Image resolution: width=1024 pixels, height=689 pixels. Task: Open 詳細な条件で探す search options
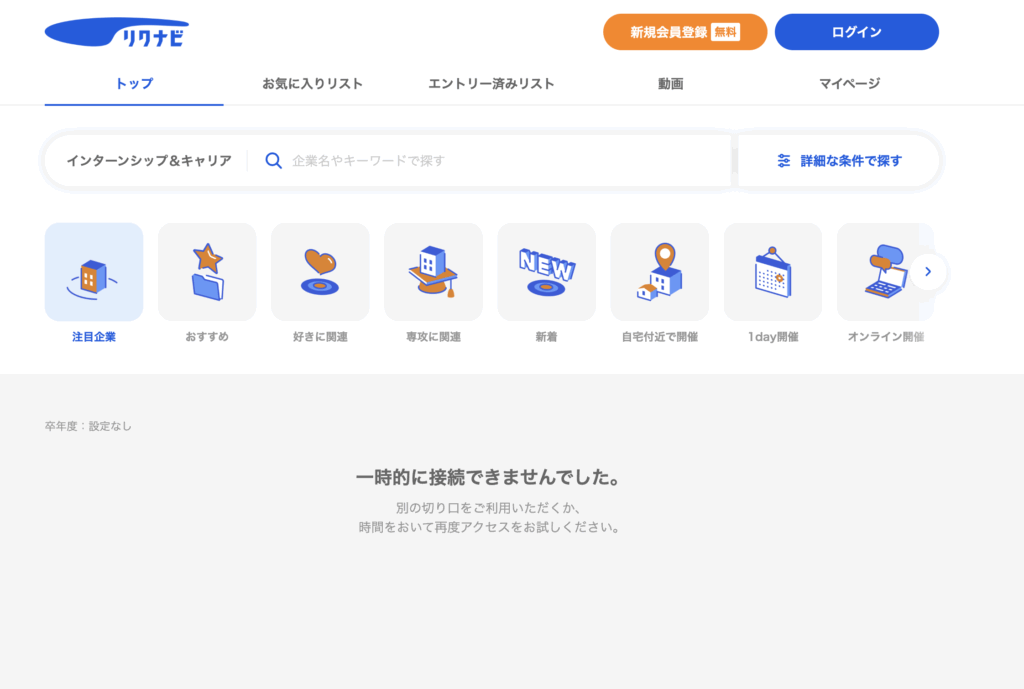click(x=839, y=161)
